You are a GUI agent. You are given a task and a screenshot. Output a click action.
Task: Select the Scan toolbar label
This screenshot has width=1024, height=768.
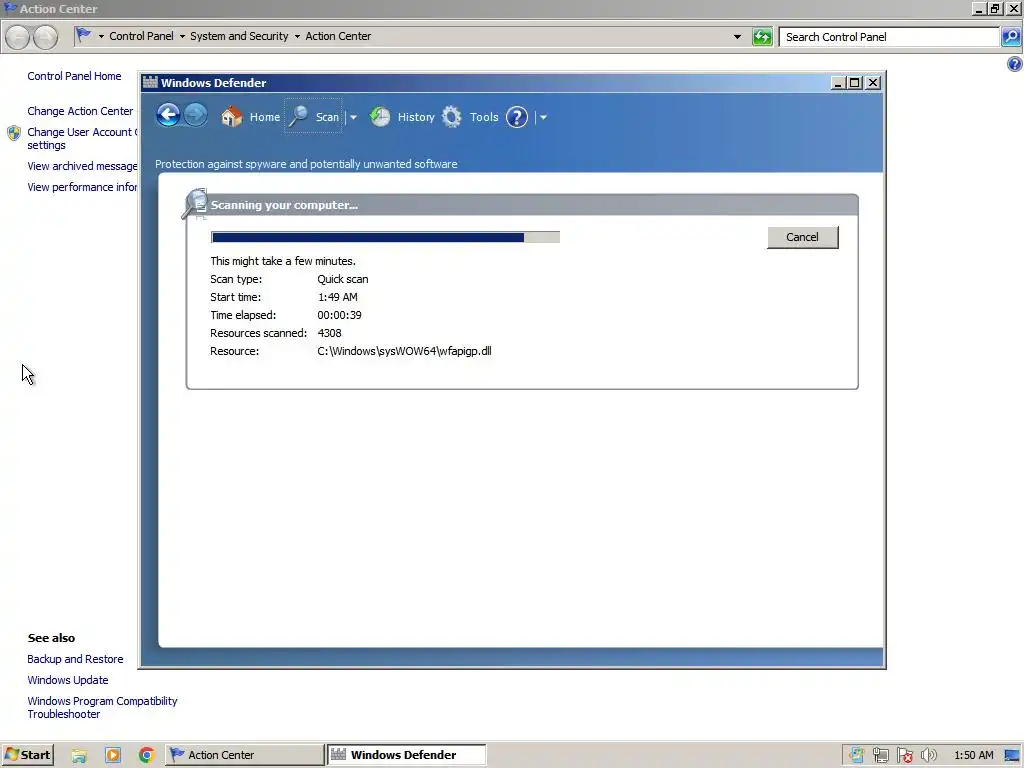tap(327, 117)
